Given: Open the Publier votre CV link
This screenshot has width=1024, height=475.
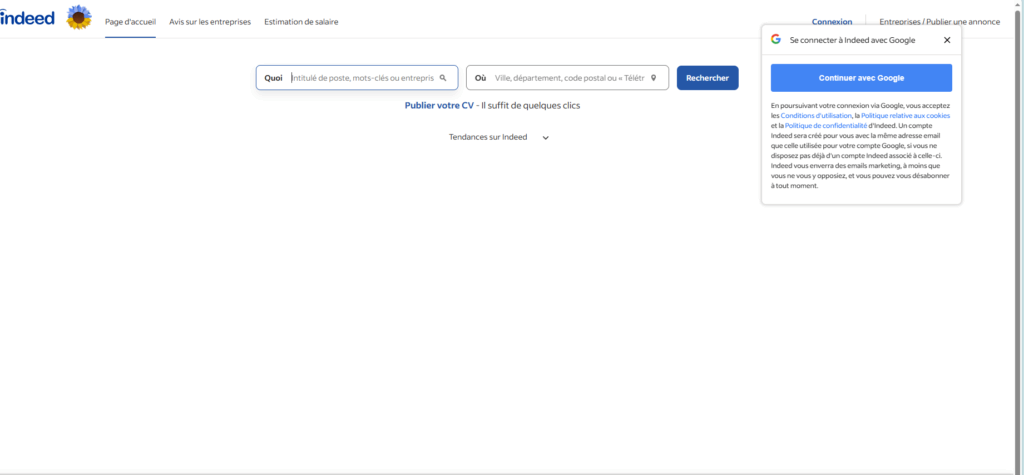Looking at the screenshot, I should (439, 105).
